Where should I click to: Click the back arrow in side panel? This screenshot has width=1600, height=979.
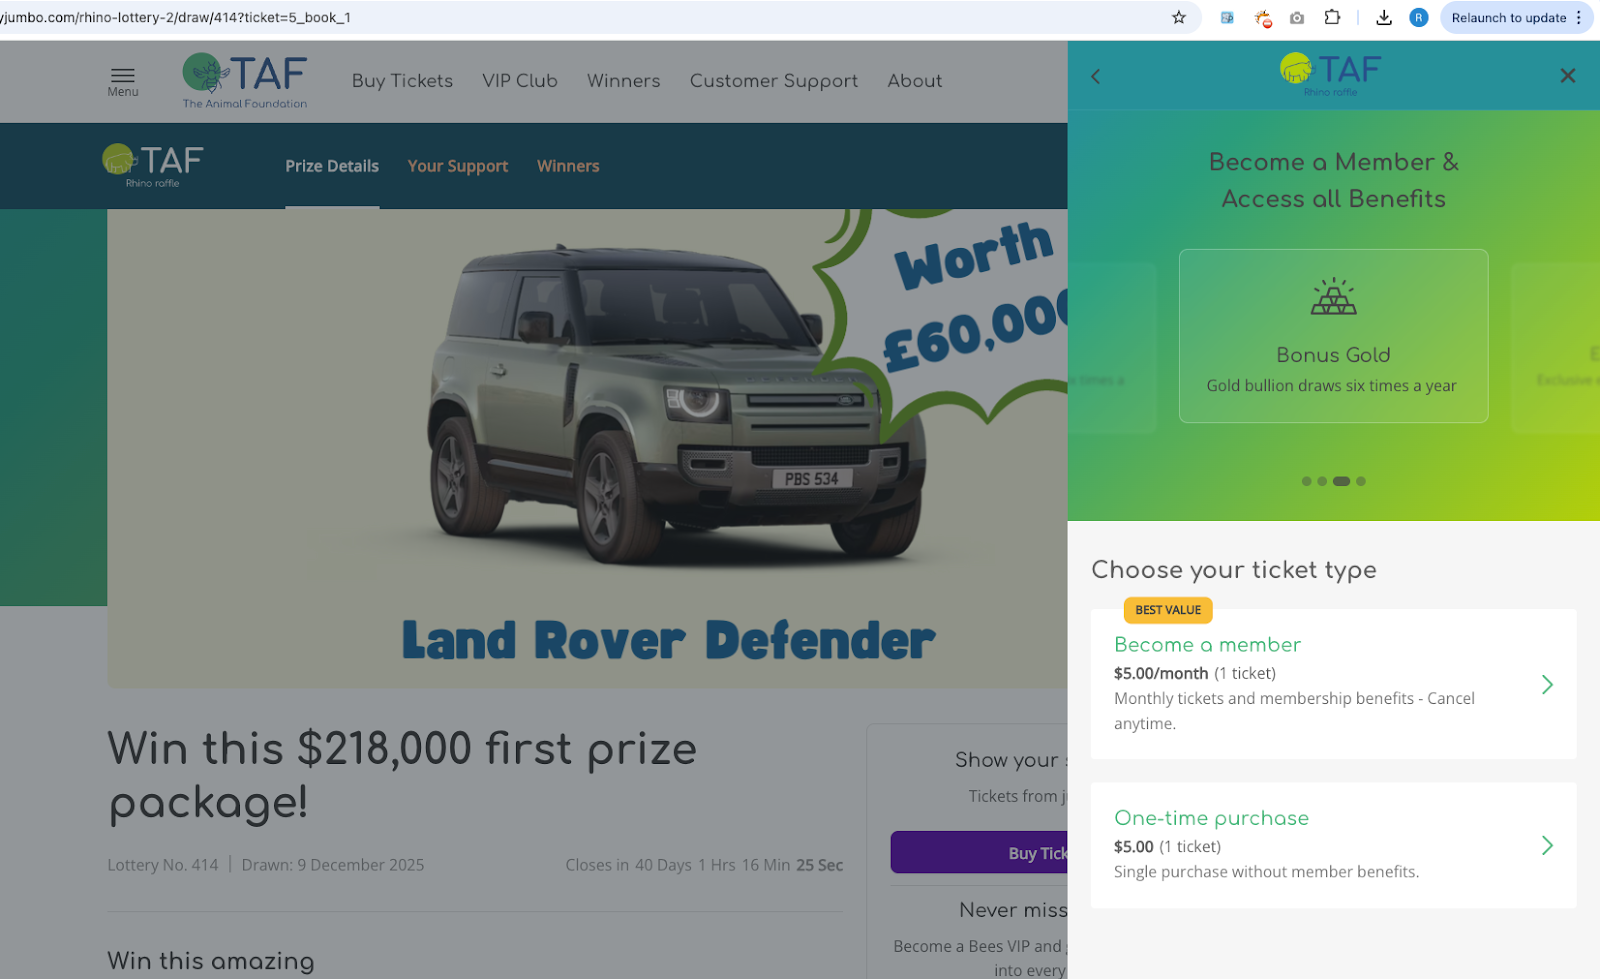(x=1096, y=76)
